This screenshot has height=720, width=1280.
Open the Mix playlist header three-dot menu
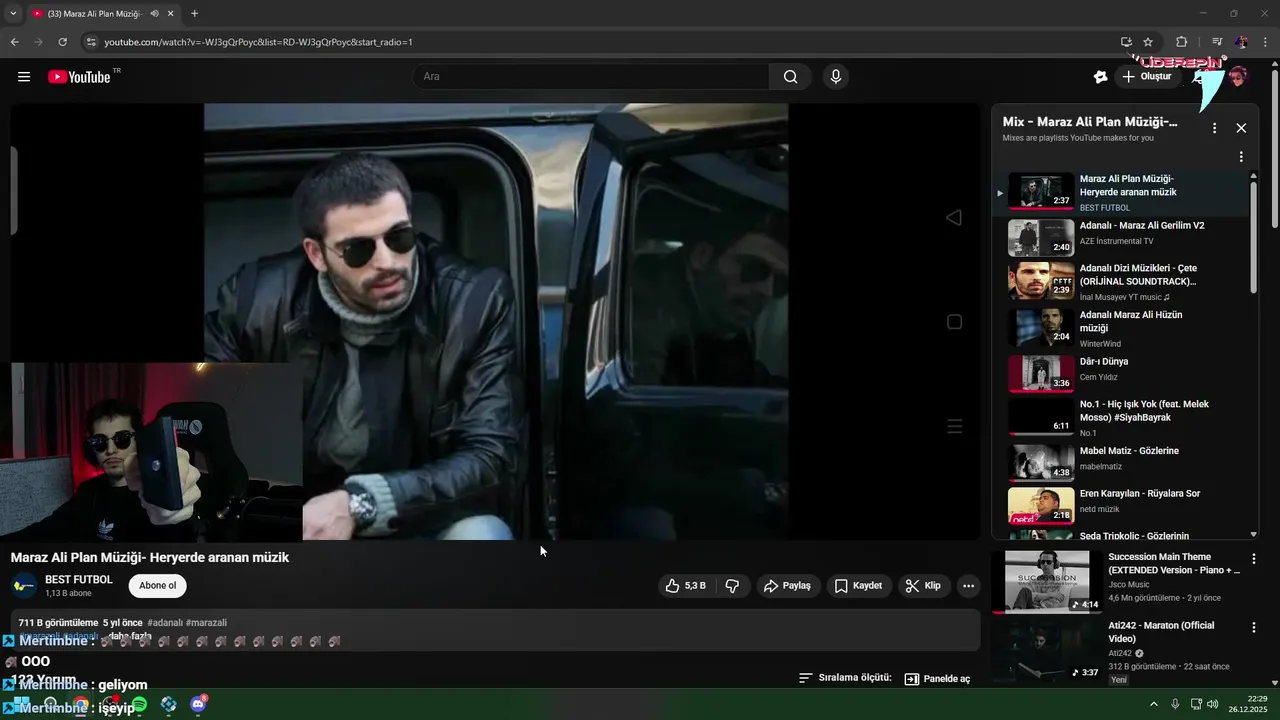tap(1215, 128)
